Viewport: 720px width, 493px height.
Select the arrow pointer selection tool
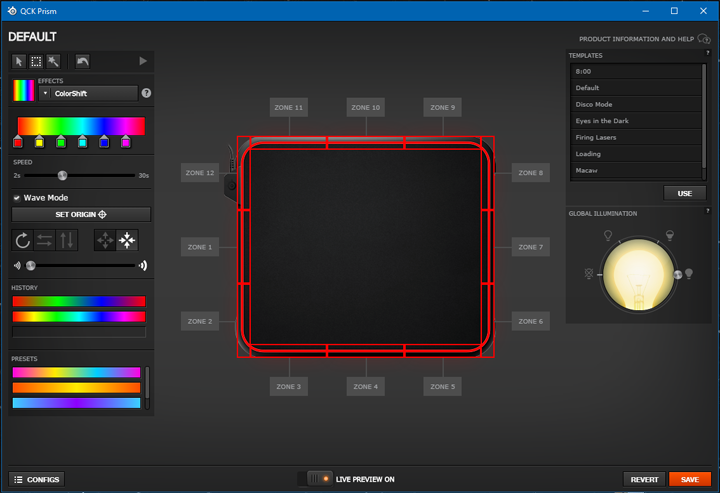(x=19, y=61)
